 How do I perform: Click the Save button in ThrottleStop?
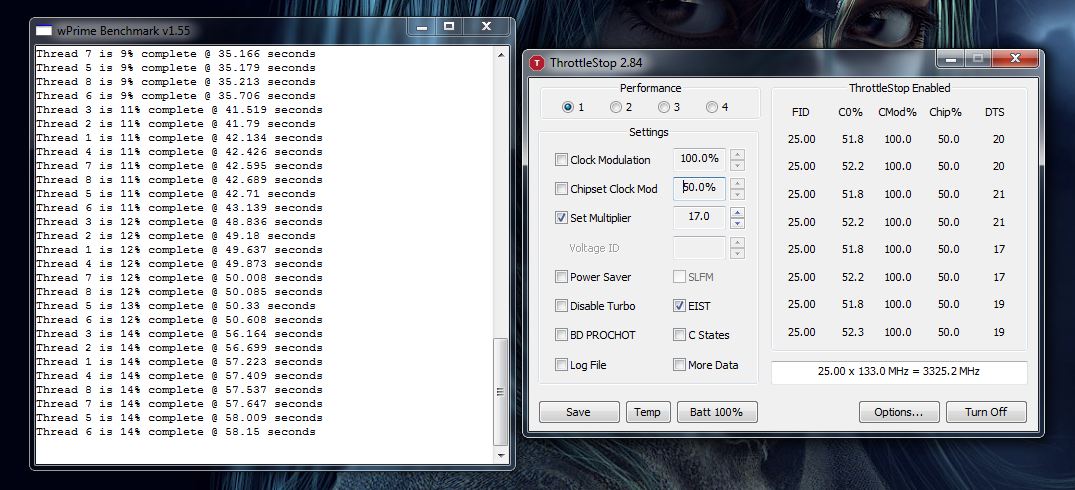coord(579,412)
